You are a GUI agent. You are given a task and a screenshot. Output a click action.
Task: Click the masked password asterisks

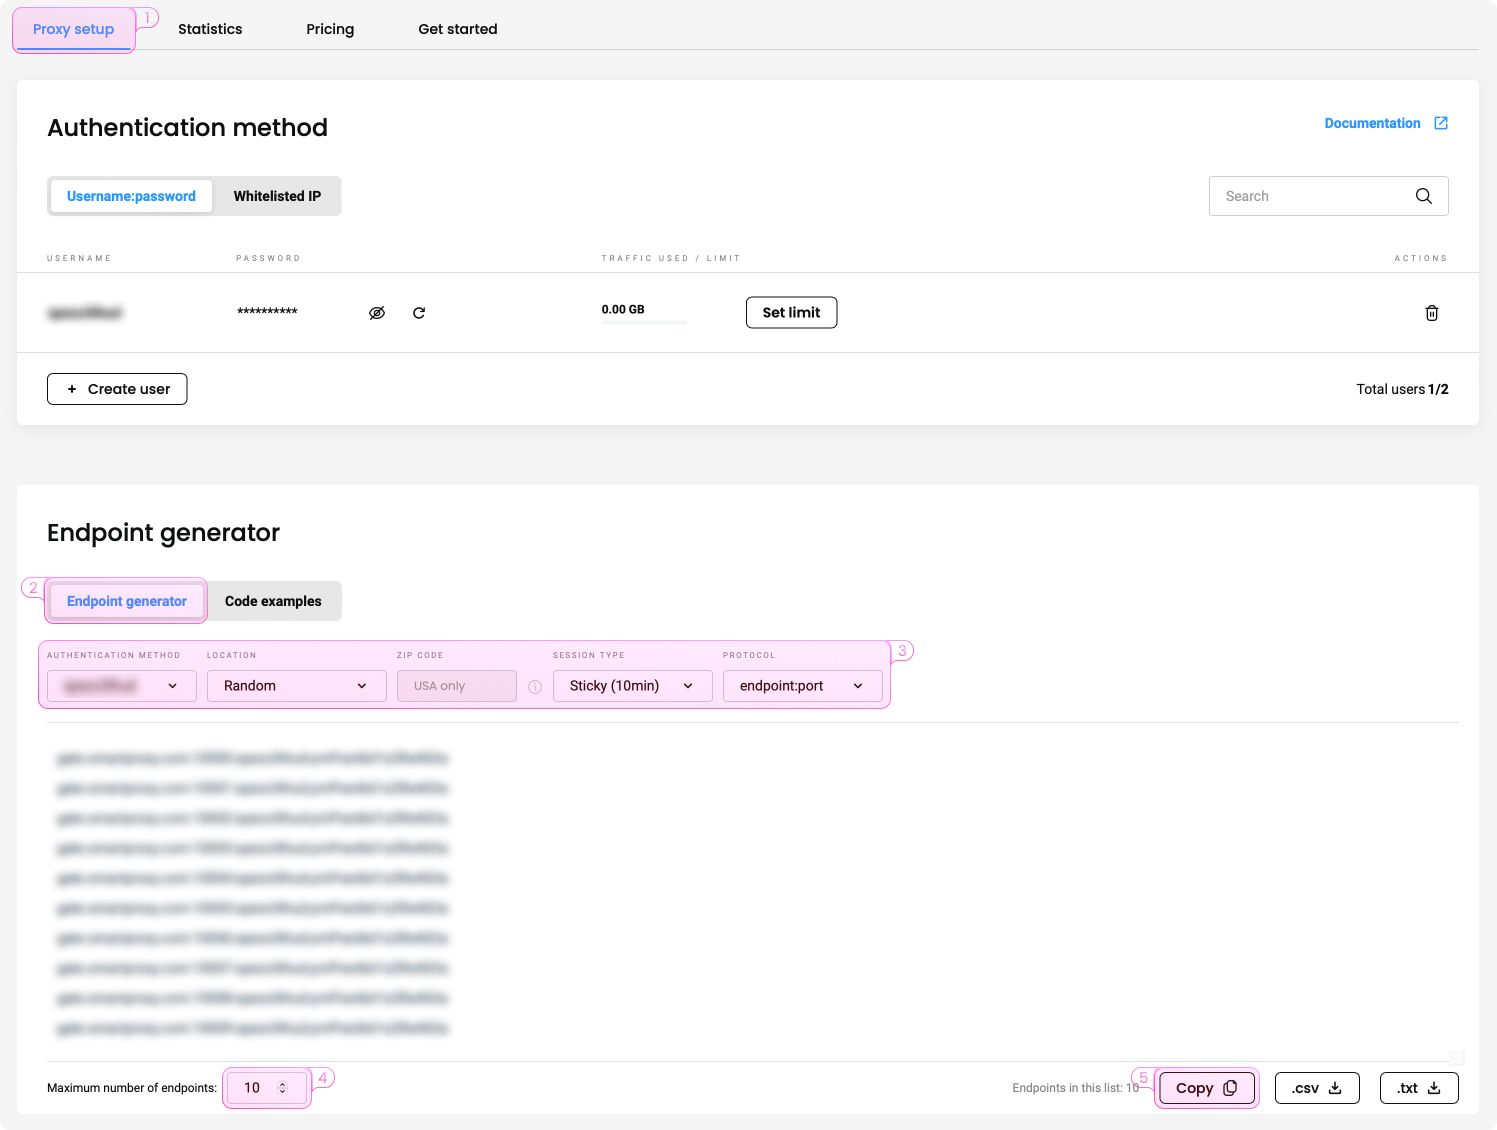point(267,312)
